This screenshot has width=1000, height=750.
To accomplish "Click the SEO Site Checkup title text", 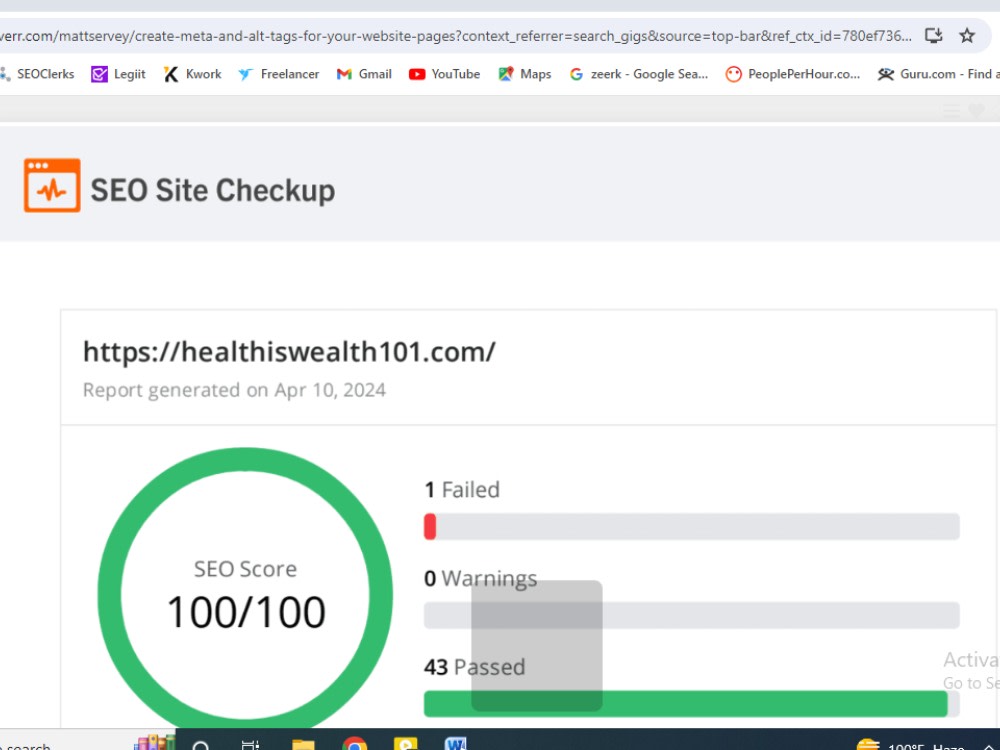I will pyautogui.click(x=213, y=190).
